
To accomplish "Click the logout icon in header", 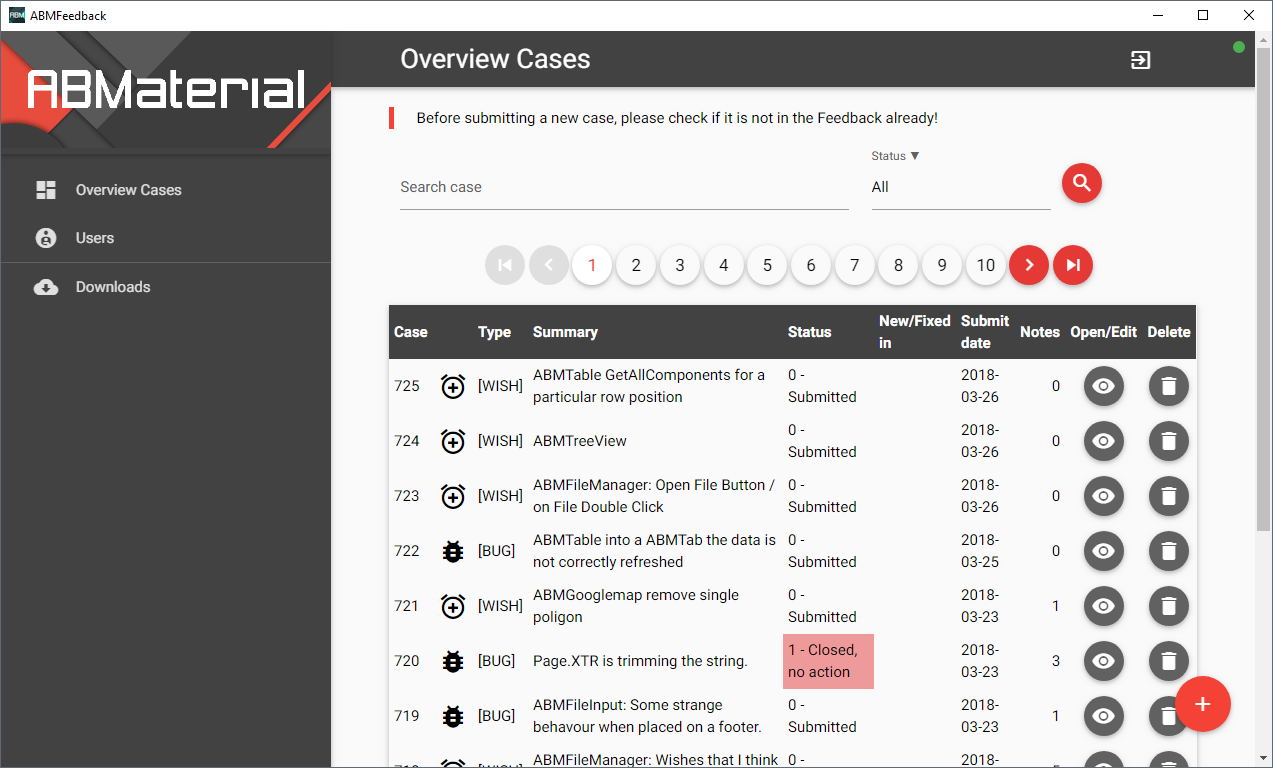I will coord(1140,60).
